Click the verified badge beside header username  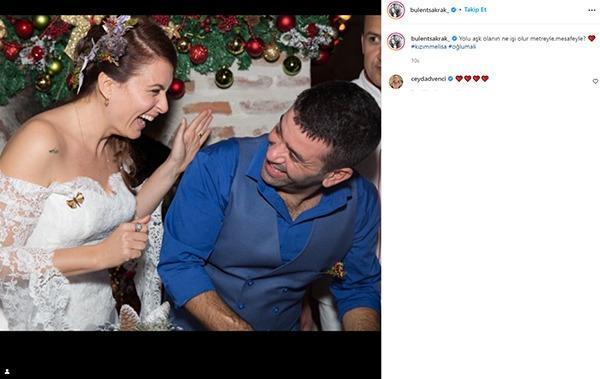[x=453, y=10]
